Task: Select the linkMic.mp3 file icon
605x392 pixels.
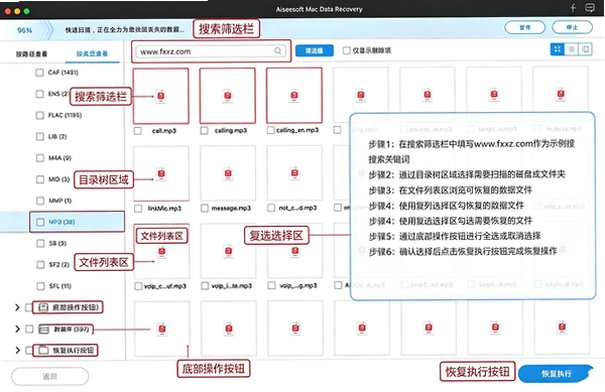Action: [161, 174]
